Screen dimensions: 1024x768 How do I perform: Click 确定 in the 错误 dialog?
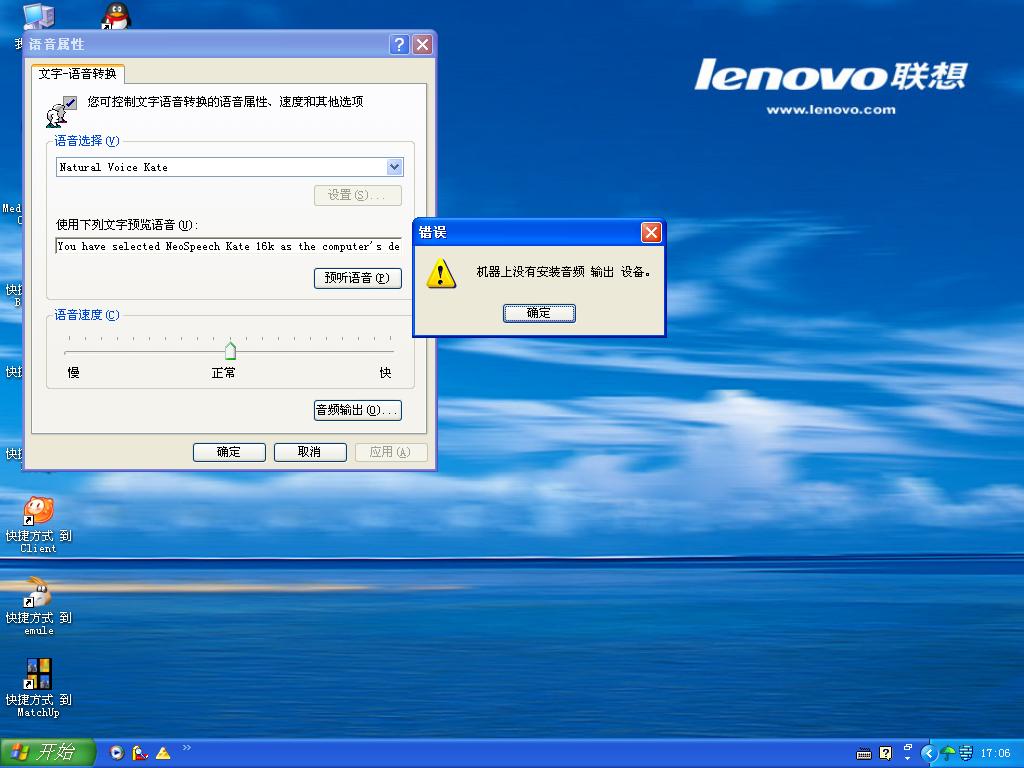tap(539, 313)
